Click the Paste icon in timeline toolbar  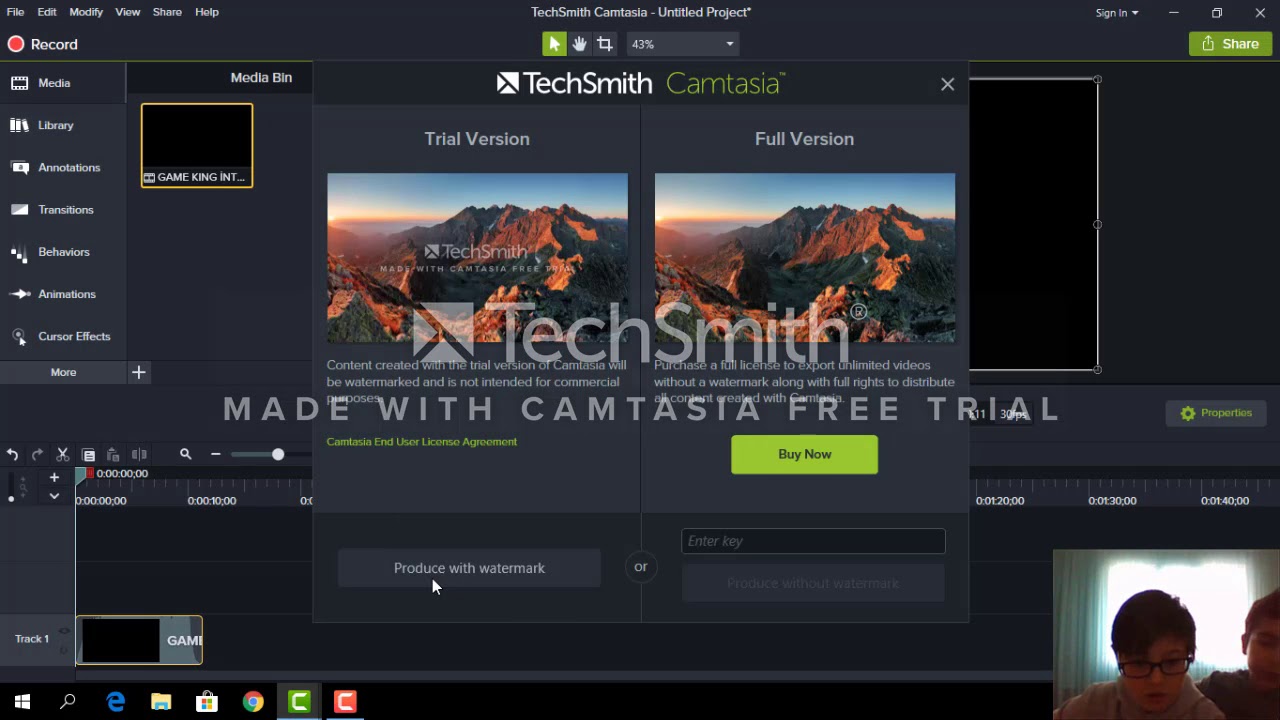pos(113,454)
